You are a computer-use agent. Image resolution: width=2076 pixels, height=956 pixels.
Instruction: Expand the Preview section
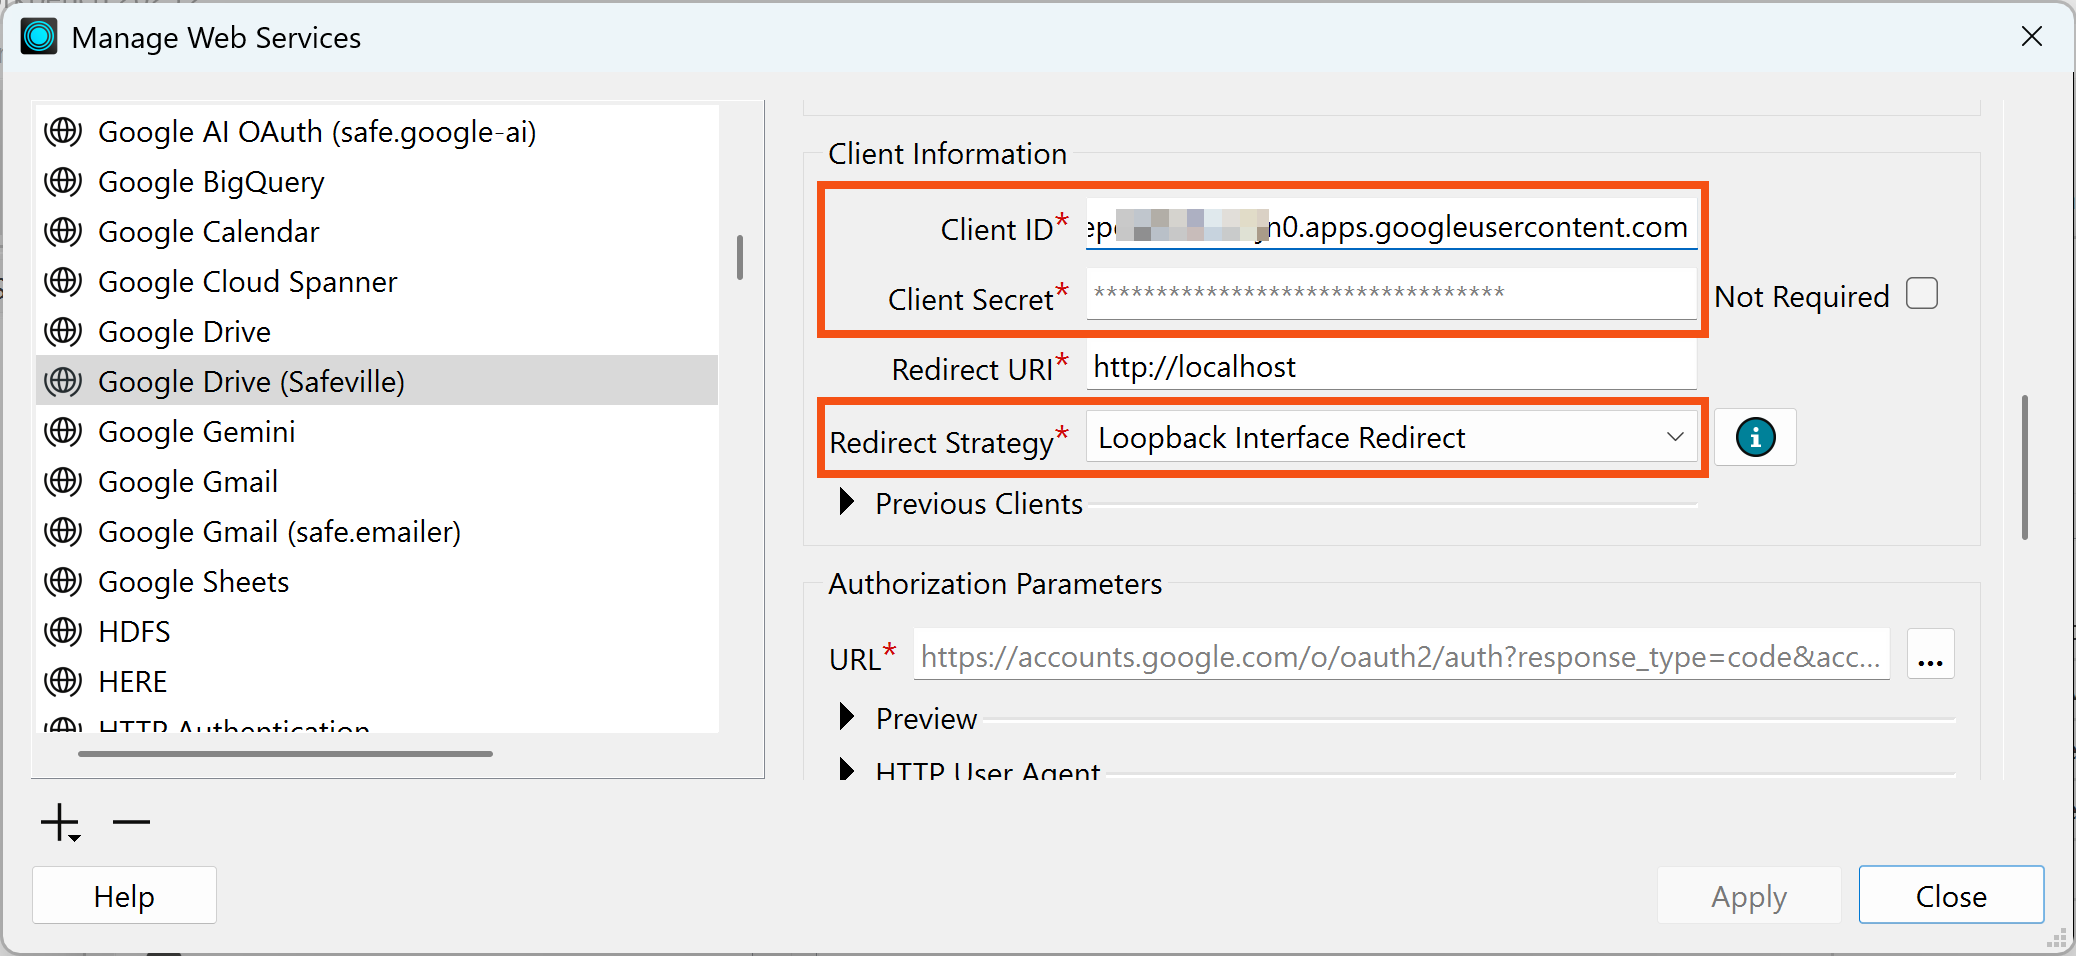[847, 717]
